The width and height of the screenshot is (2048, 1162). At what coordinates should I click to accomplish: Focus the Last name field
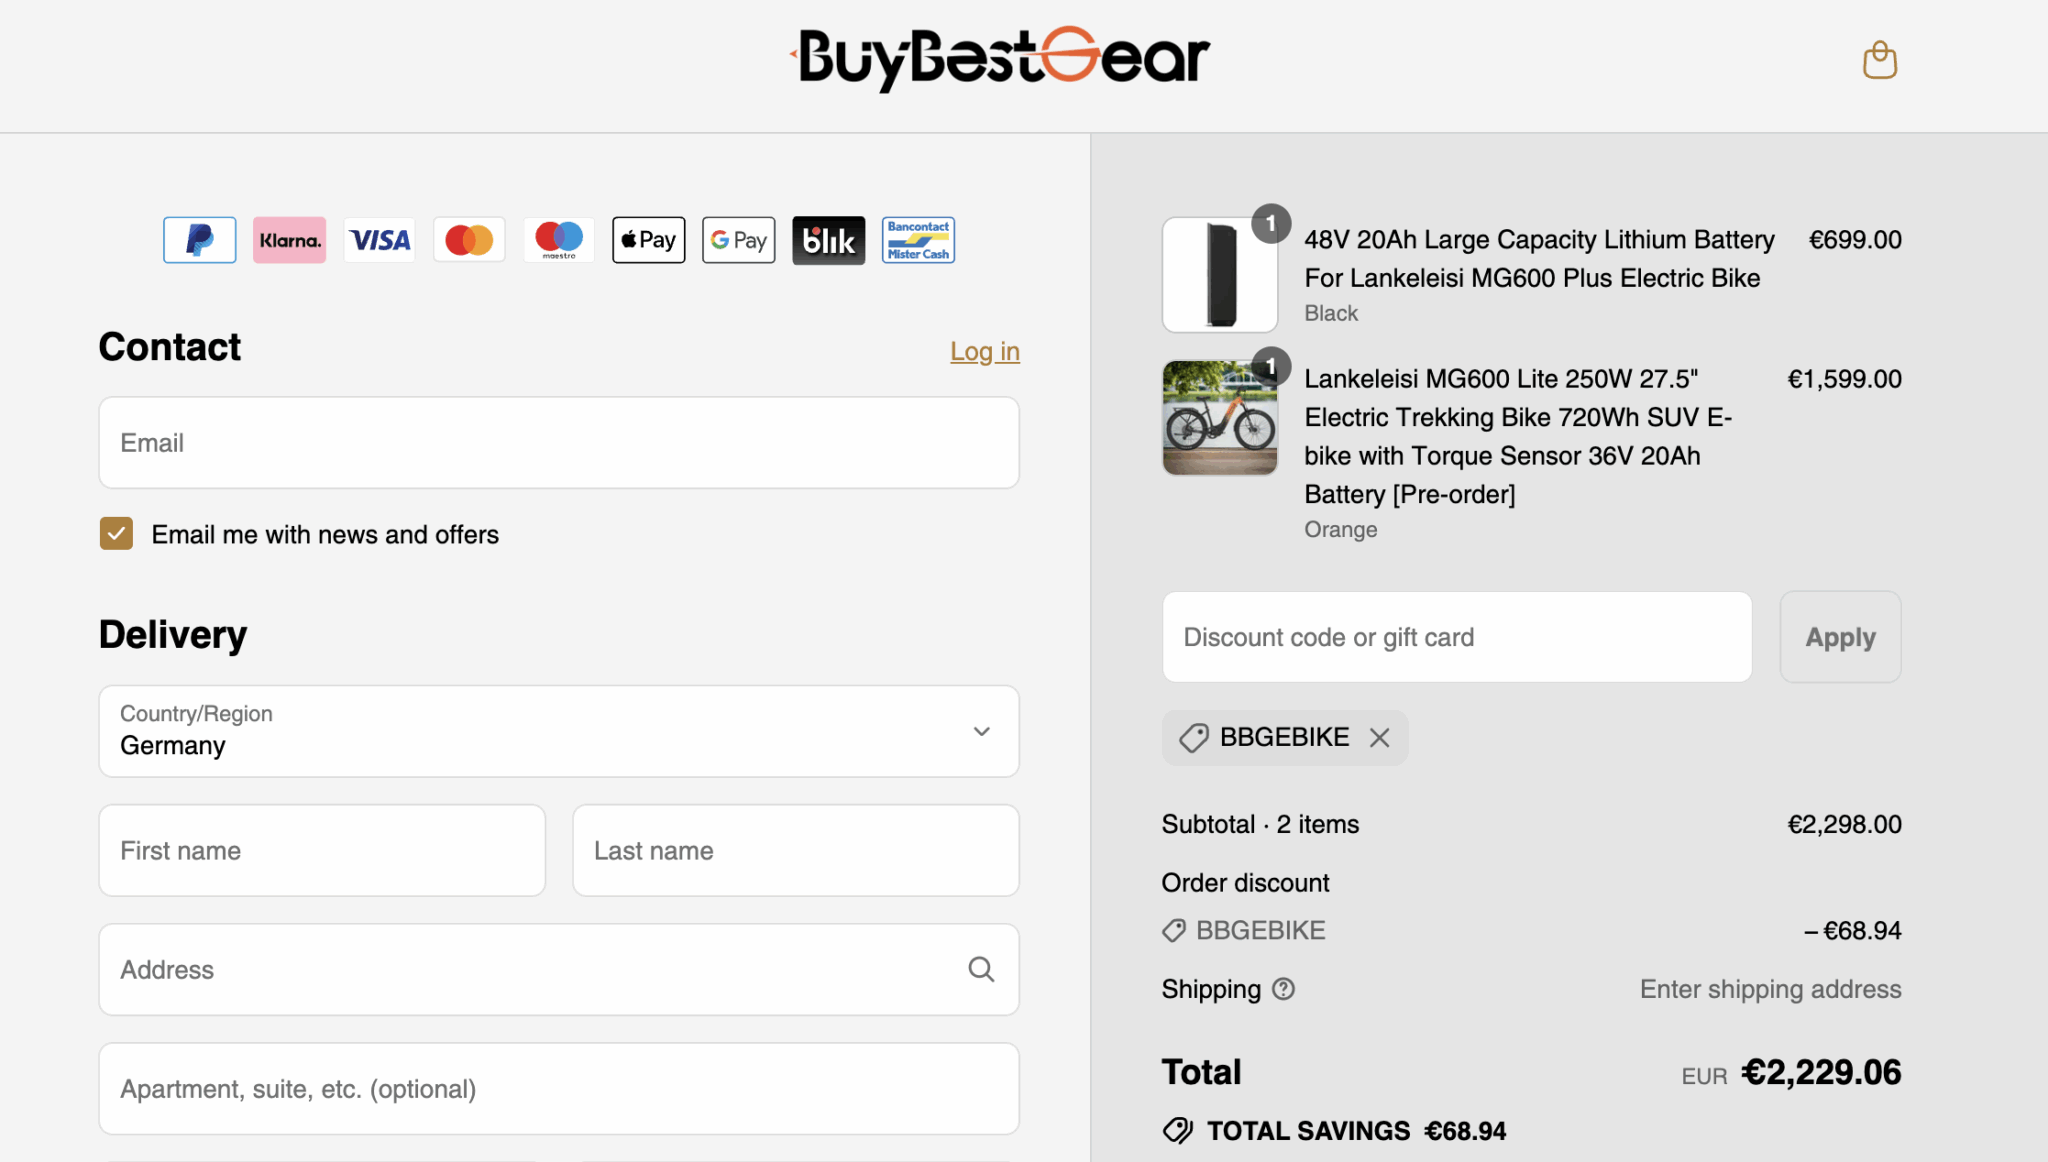coord(796,851)
